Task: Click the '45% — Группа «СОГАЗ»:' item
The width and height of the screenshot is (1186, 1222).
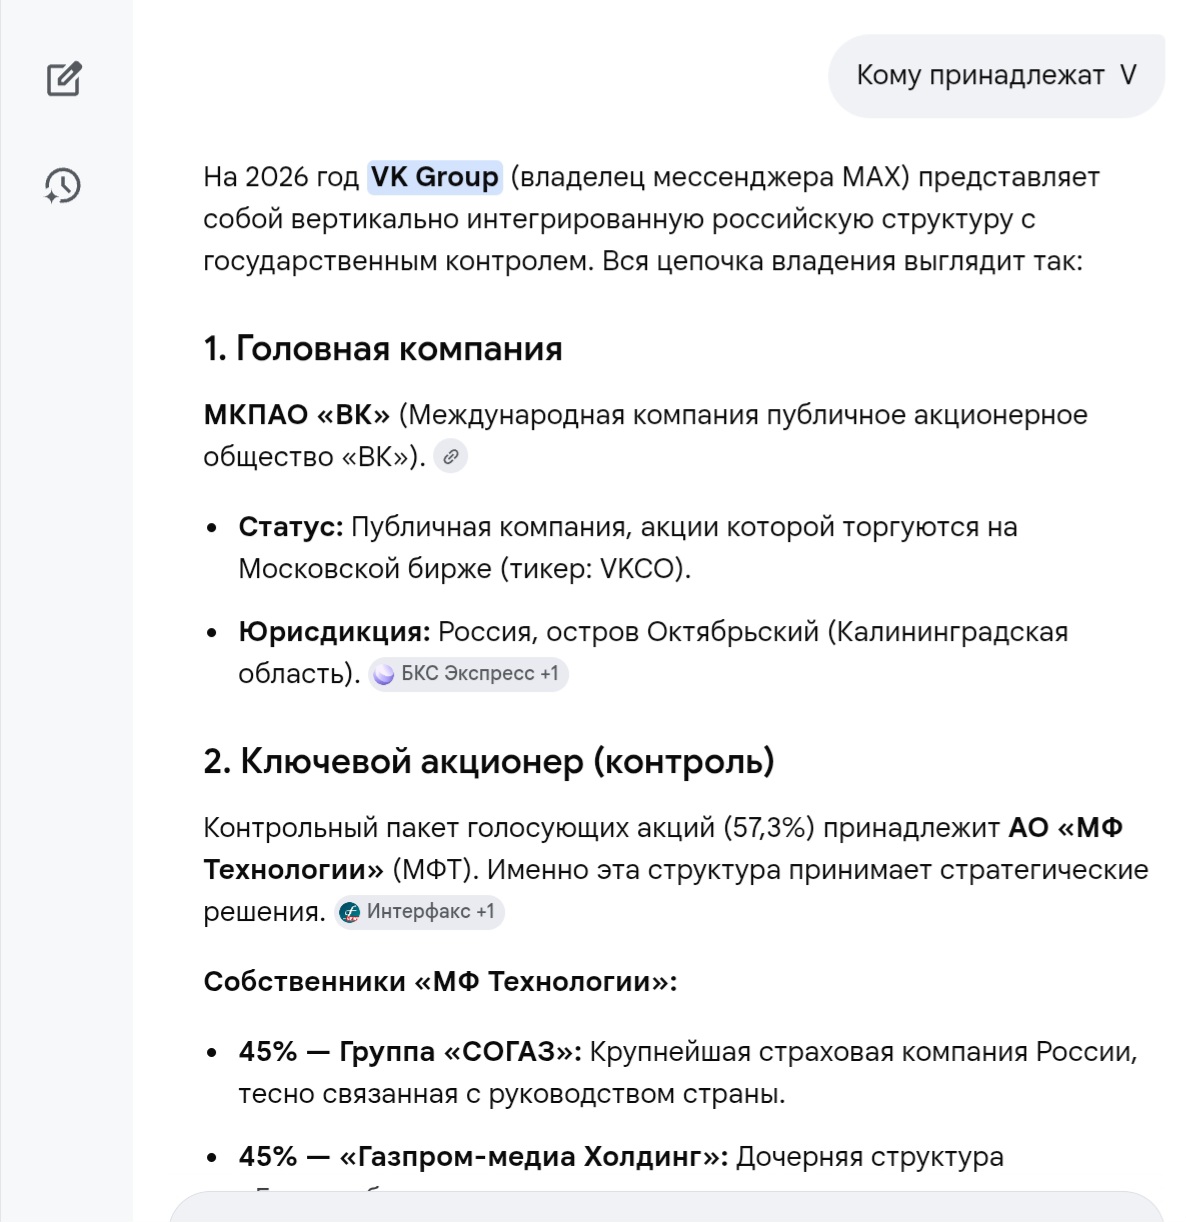Action: 410,1052
